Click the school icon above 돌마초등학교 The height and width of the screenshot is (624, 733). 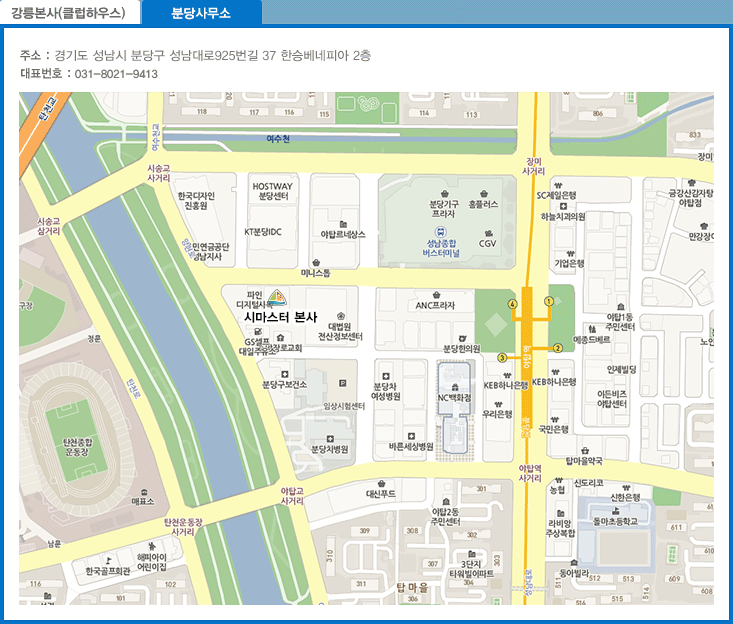[x=616, y=510]
